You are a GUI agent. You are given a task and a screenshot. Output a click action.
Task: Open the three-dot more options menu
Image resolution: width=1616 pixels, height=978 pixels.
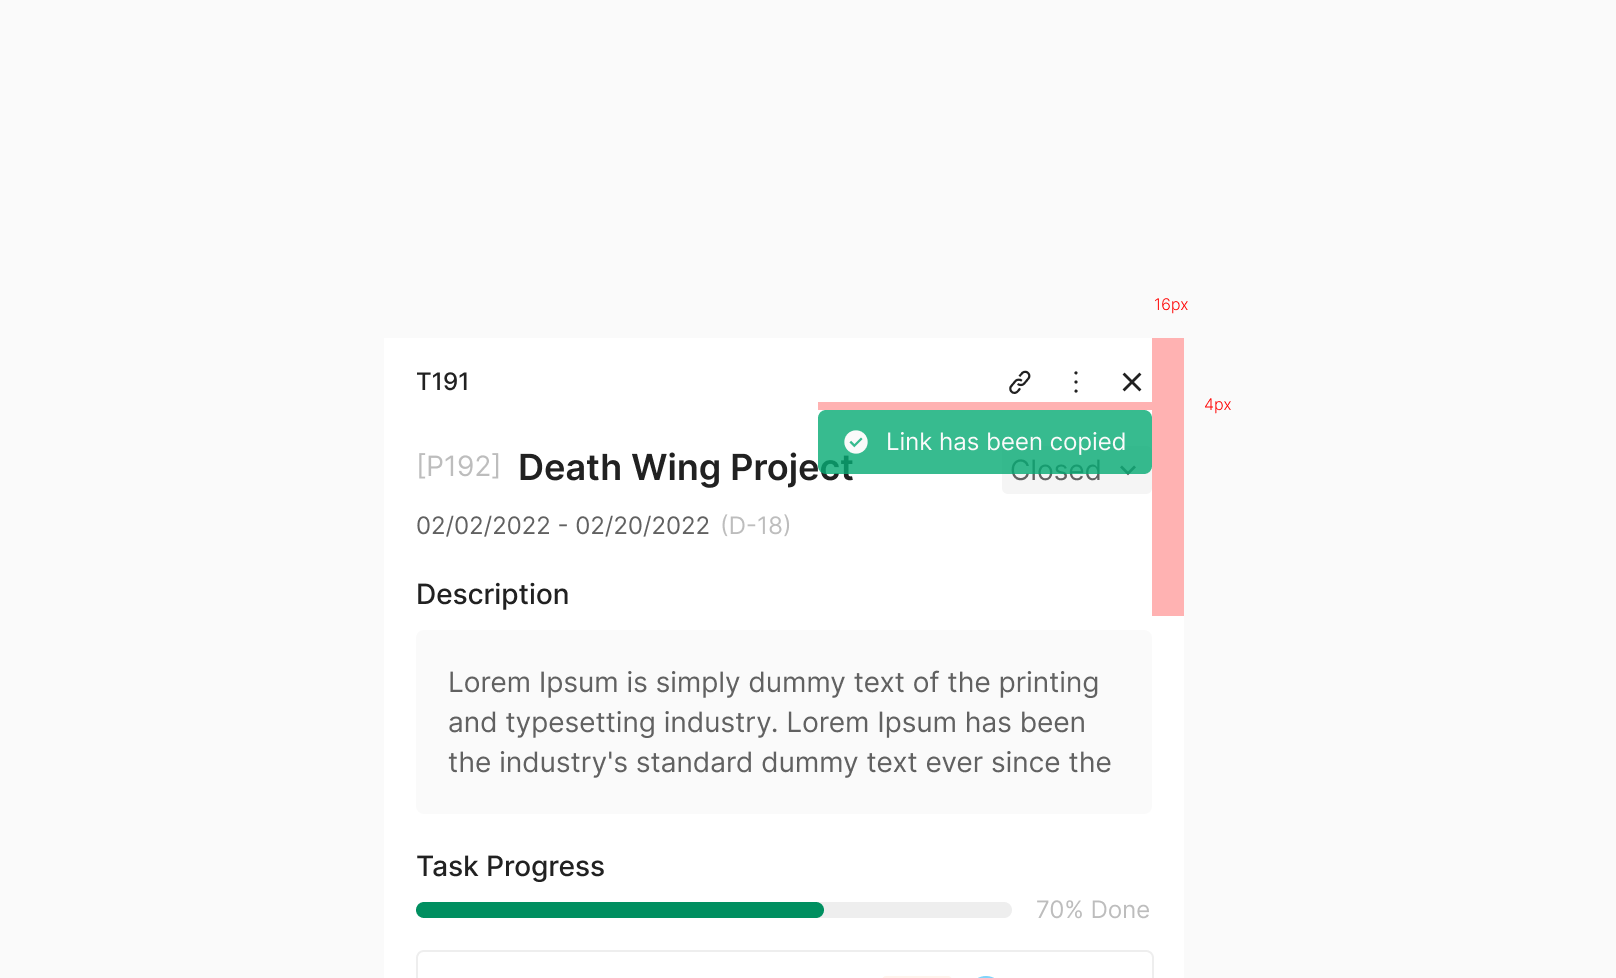coord(1076,382)
